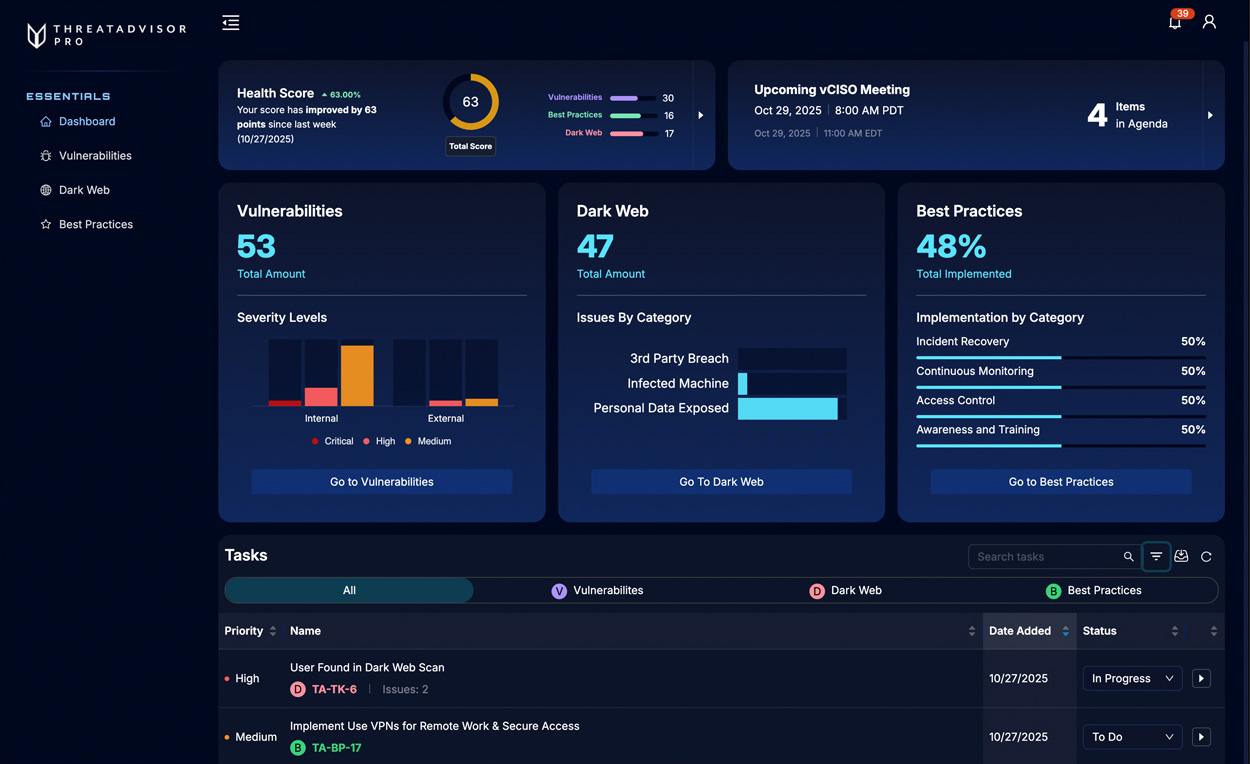
Task: Click the Incident Recovery progress bar
Action: point(1060,357)
